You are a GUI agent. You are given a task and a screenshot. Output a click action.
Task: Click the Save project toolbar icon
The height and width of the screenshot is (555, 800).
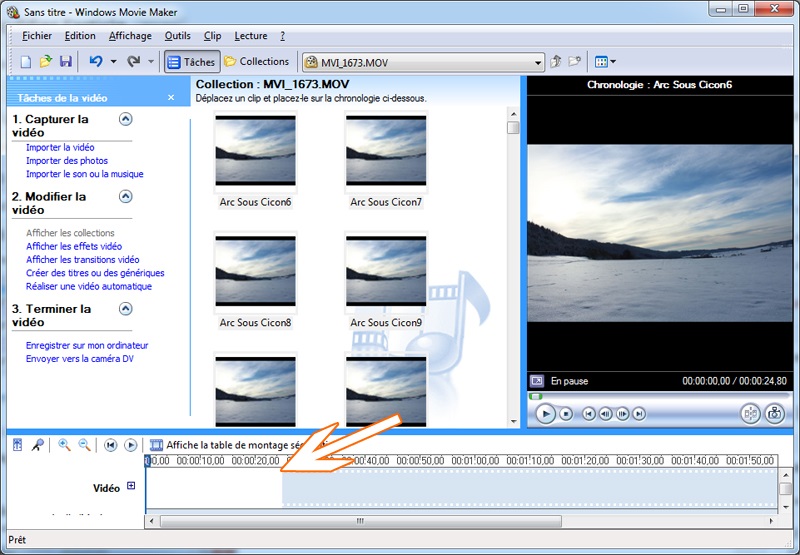[66, 62]
